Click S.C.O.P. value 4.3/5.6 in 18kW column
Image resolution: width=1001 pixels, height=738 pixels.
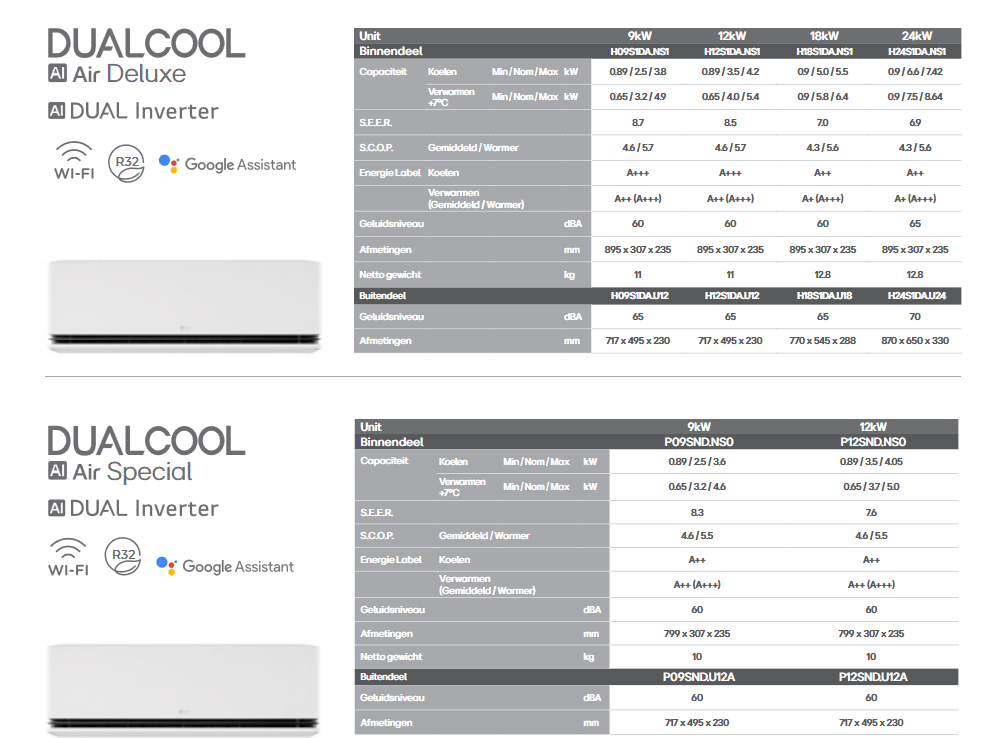pos(822,147)
